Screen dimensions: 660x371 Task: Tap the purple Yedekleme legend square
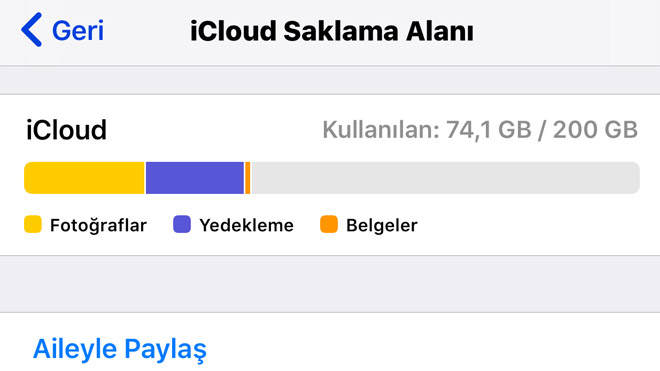[182, 224]
